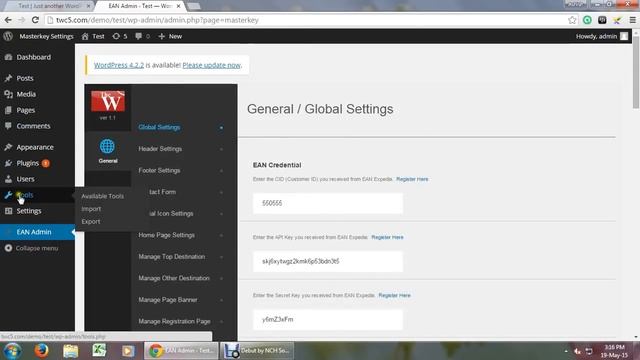Open Settings in the sidebar
Screen dimensions: 640x360
pyautogui.click(x=29, y=211)
